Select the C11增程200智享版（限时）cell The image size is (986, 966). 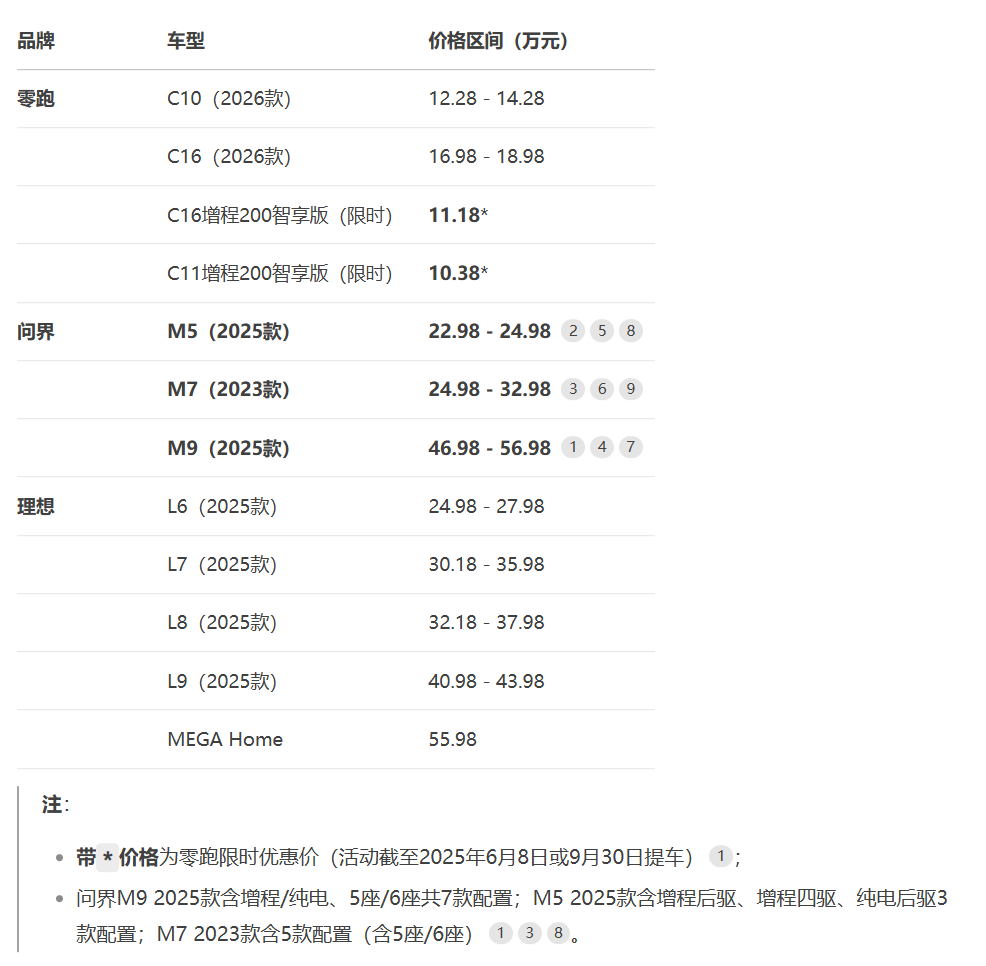pos(280,274)
